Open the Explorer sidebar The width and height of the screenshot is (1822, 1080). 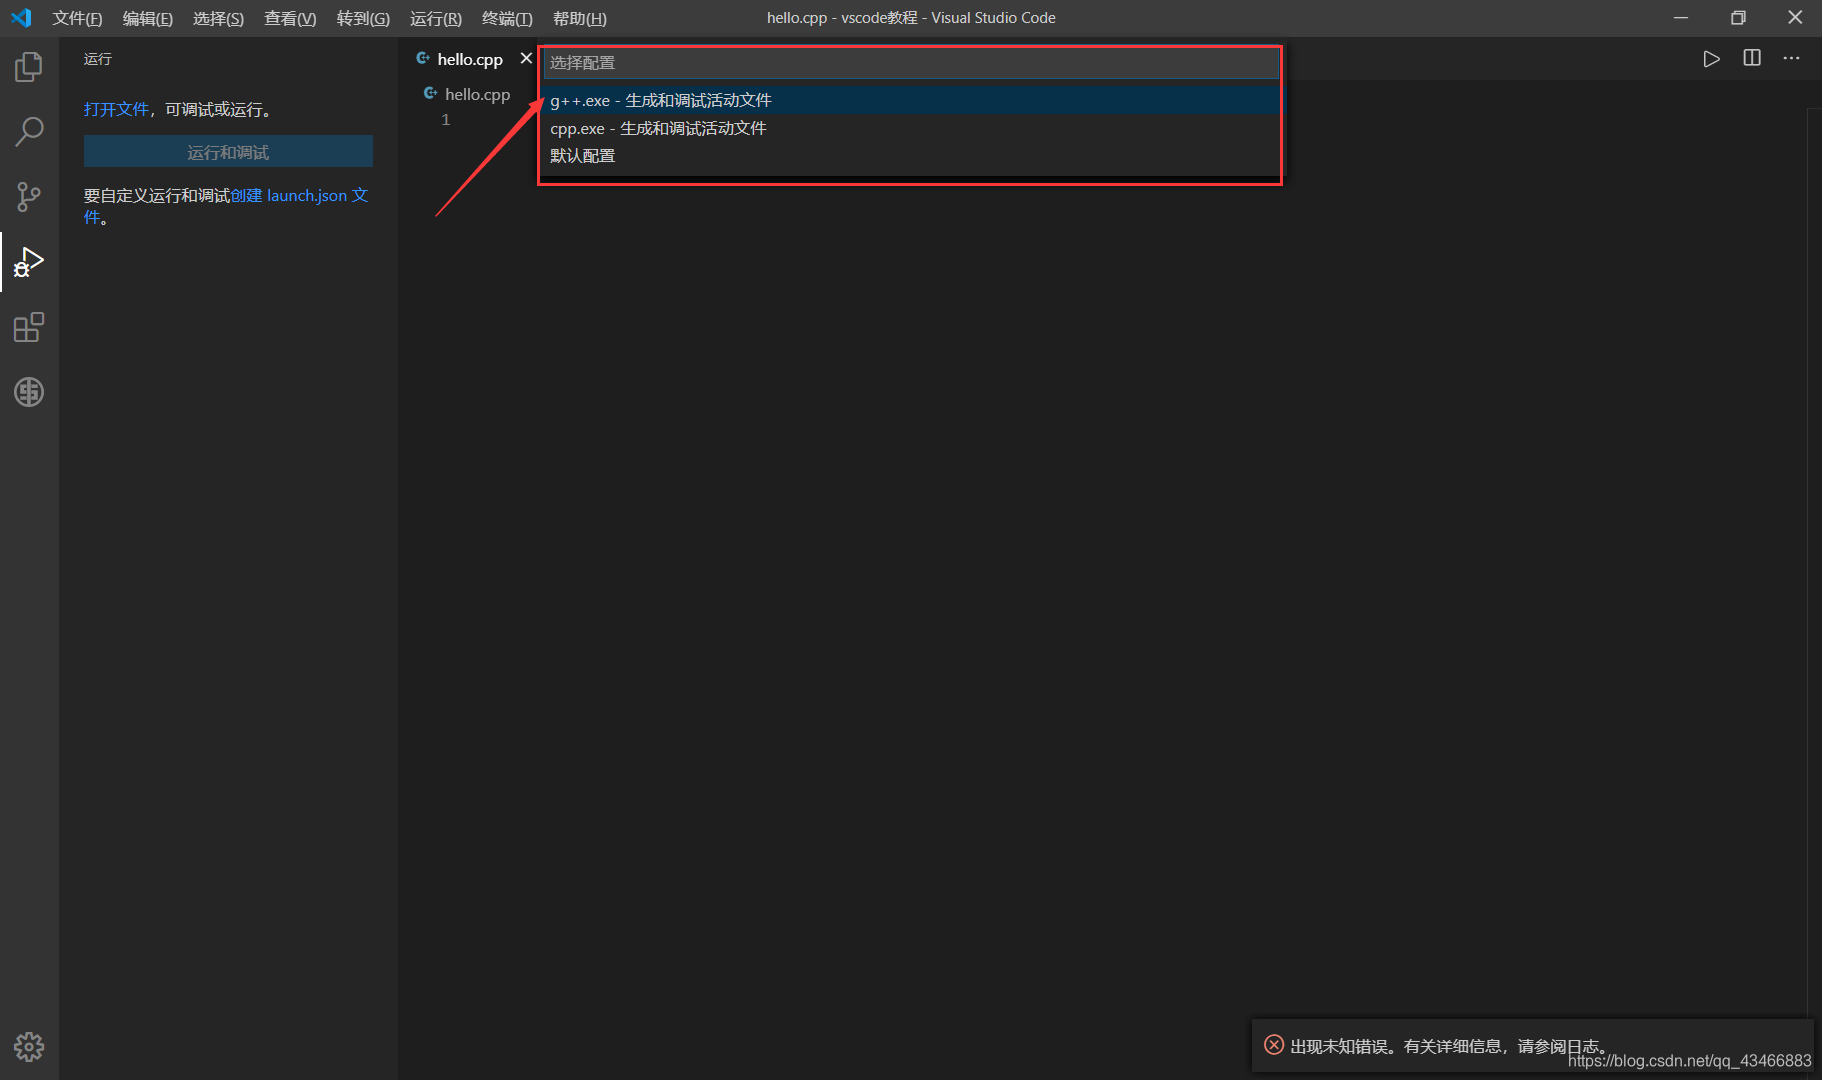pyautogui.click(x=28, y=66)
